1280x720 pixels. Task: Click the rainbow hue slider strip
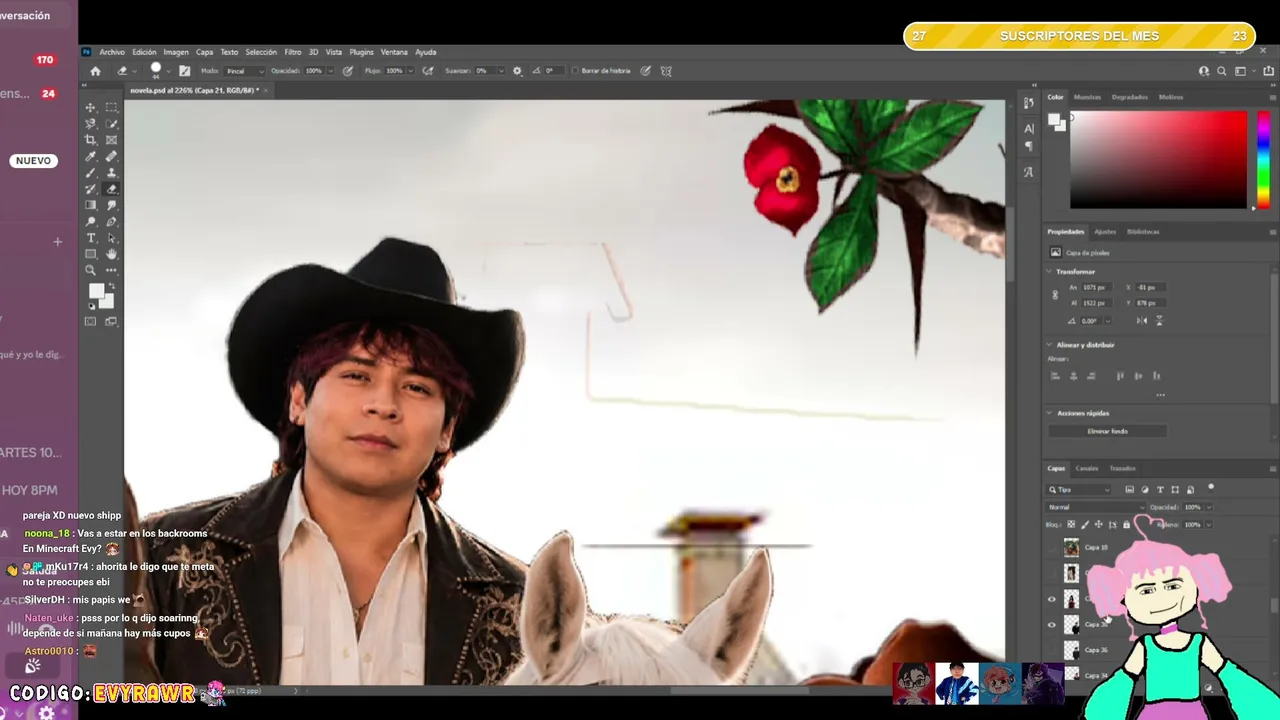coord(1263,159)
